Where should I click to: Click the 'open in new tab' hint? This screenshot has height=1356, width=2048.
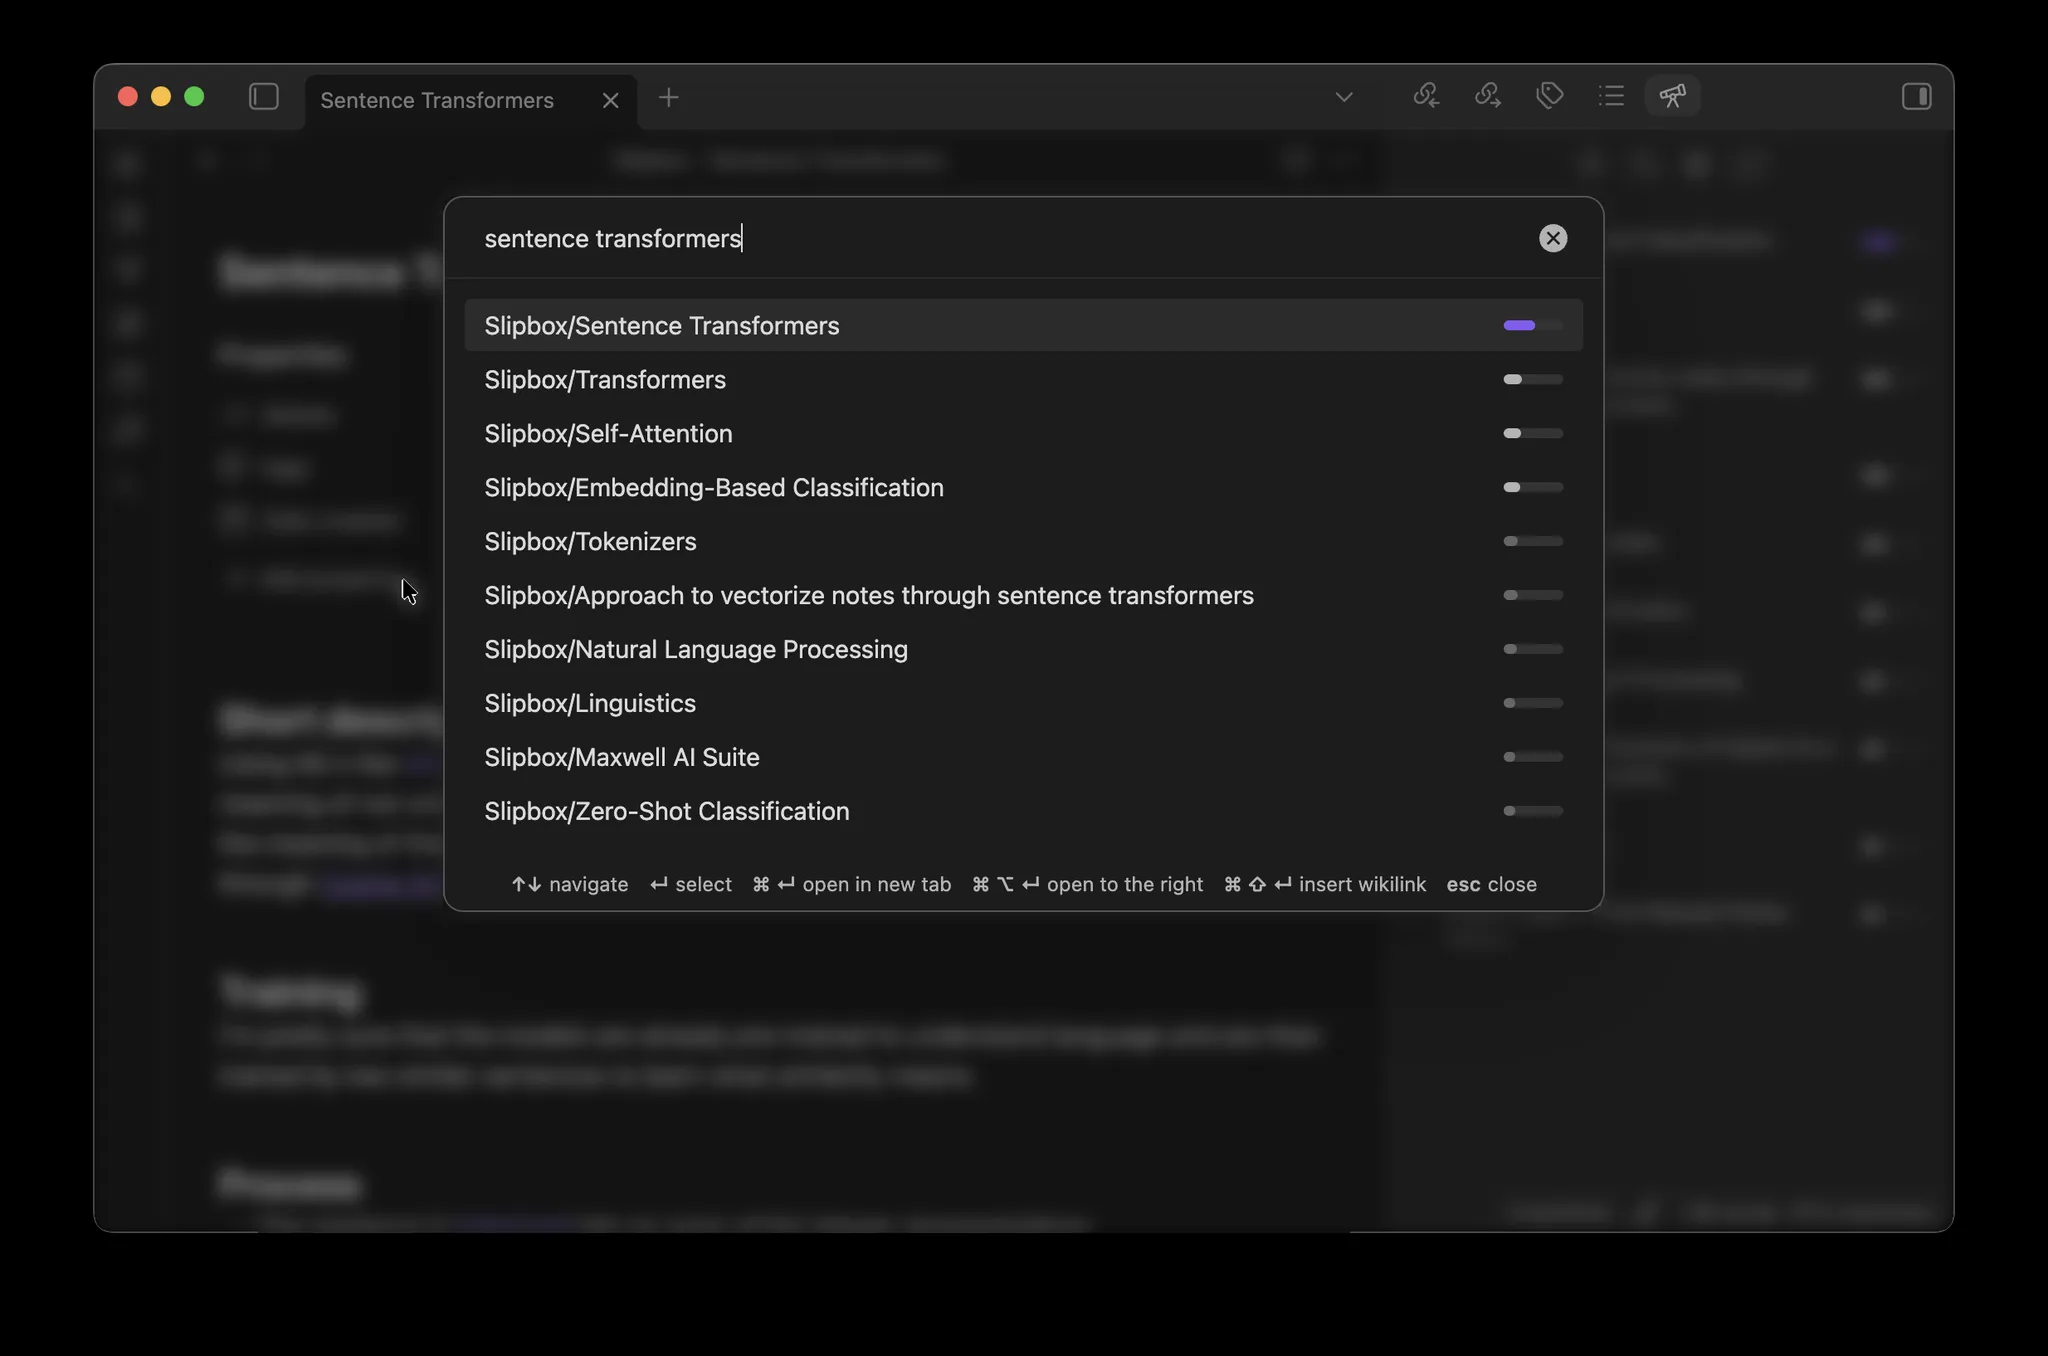coord(852,884)
